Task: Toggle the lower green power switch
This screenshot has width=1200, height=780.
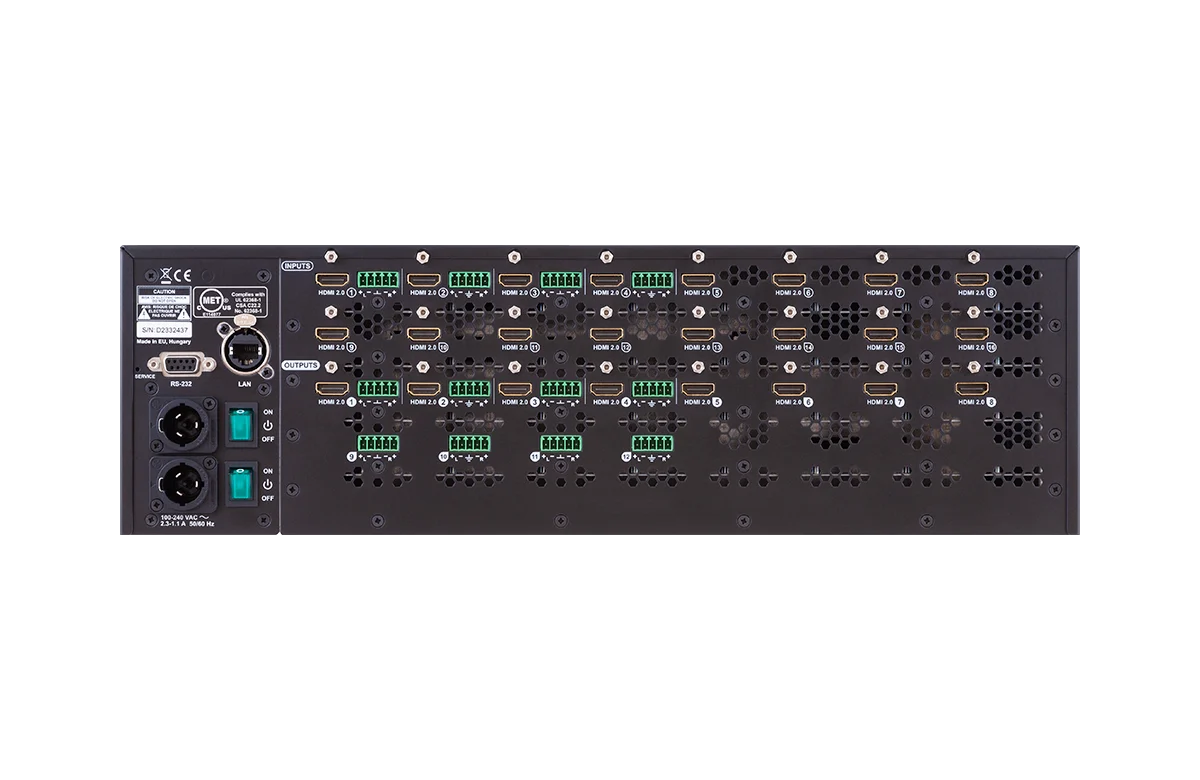Action: coord(240,484)
